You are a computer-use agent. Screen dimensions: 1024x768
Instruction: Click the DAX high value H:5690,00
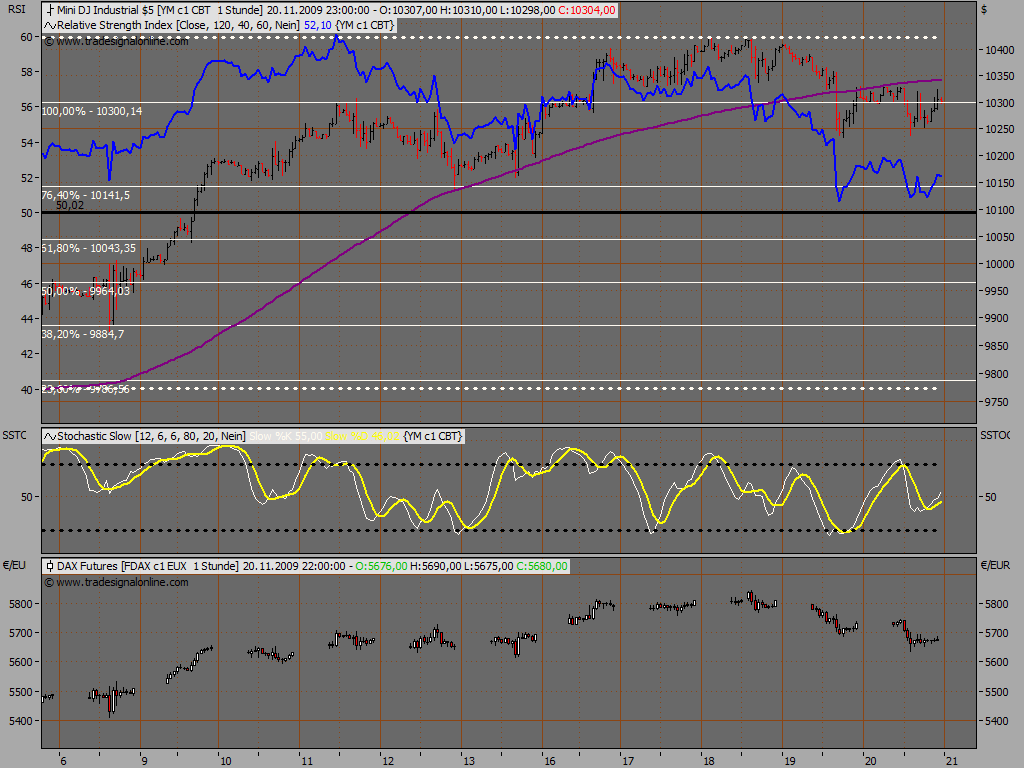(436, 566)
